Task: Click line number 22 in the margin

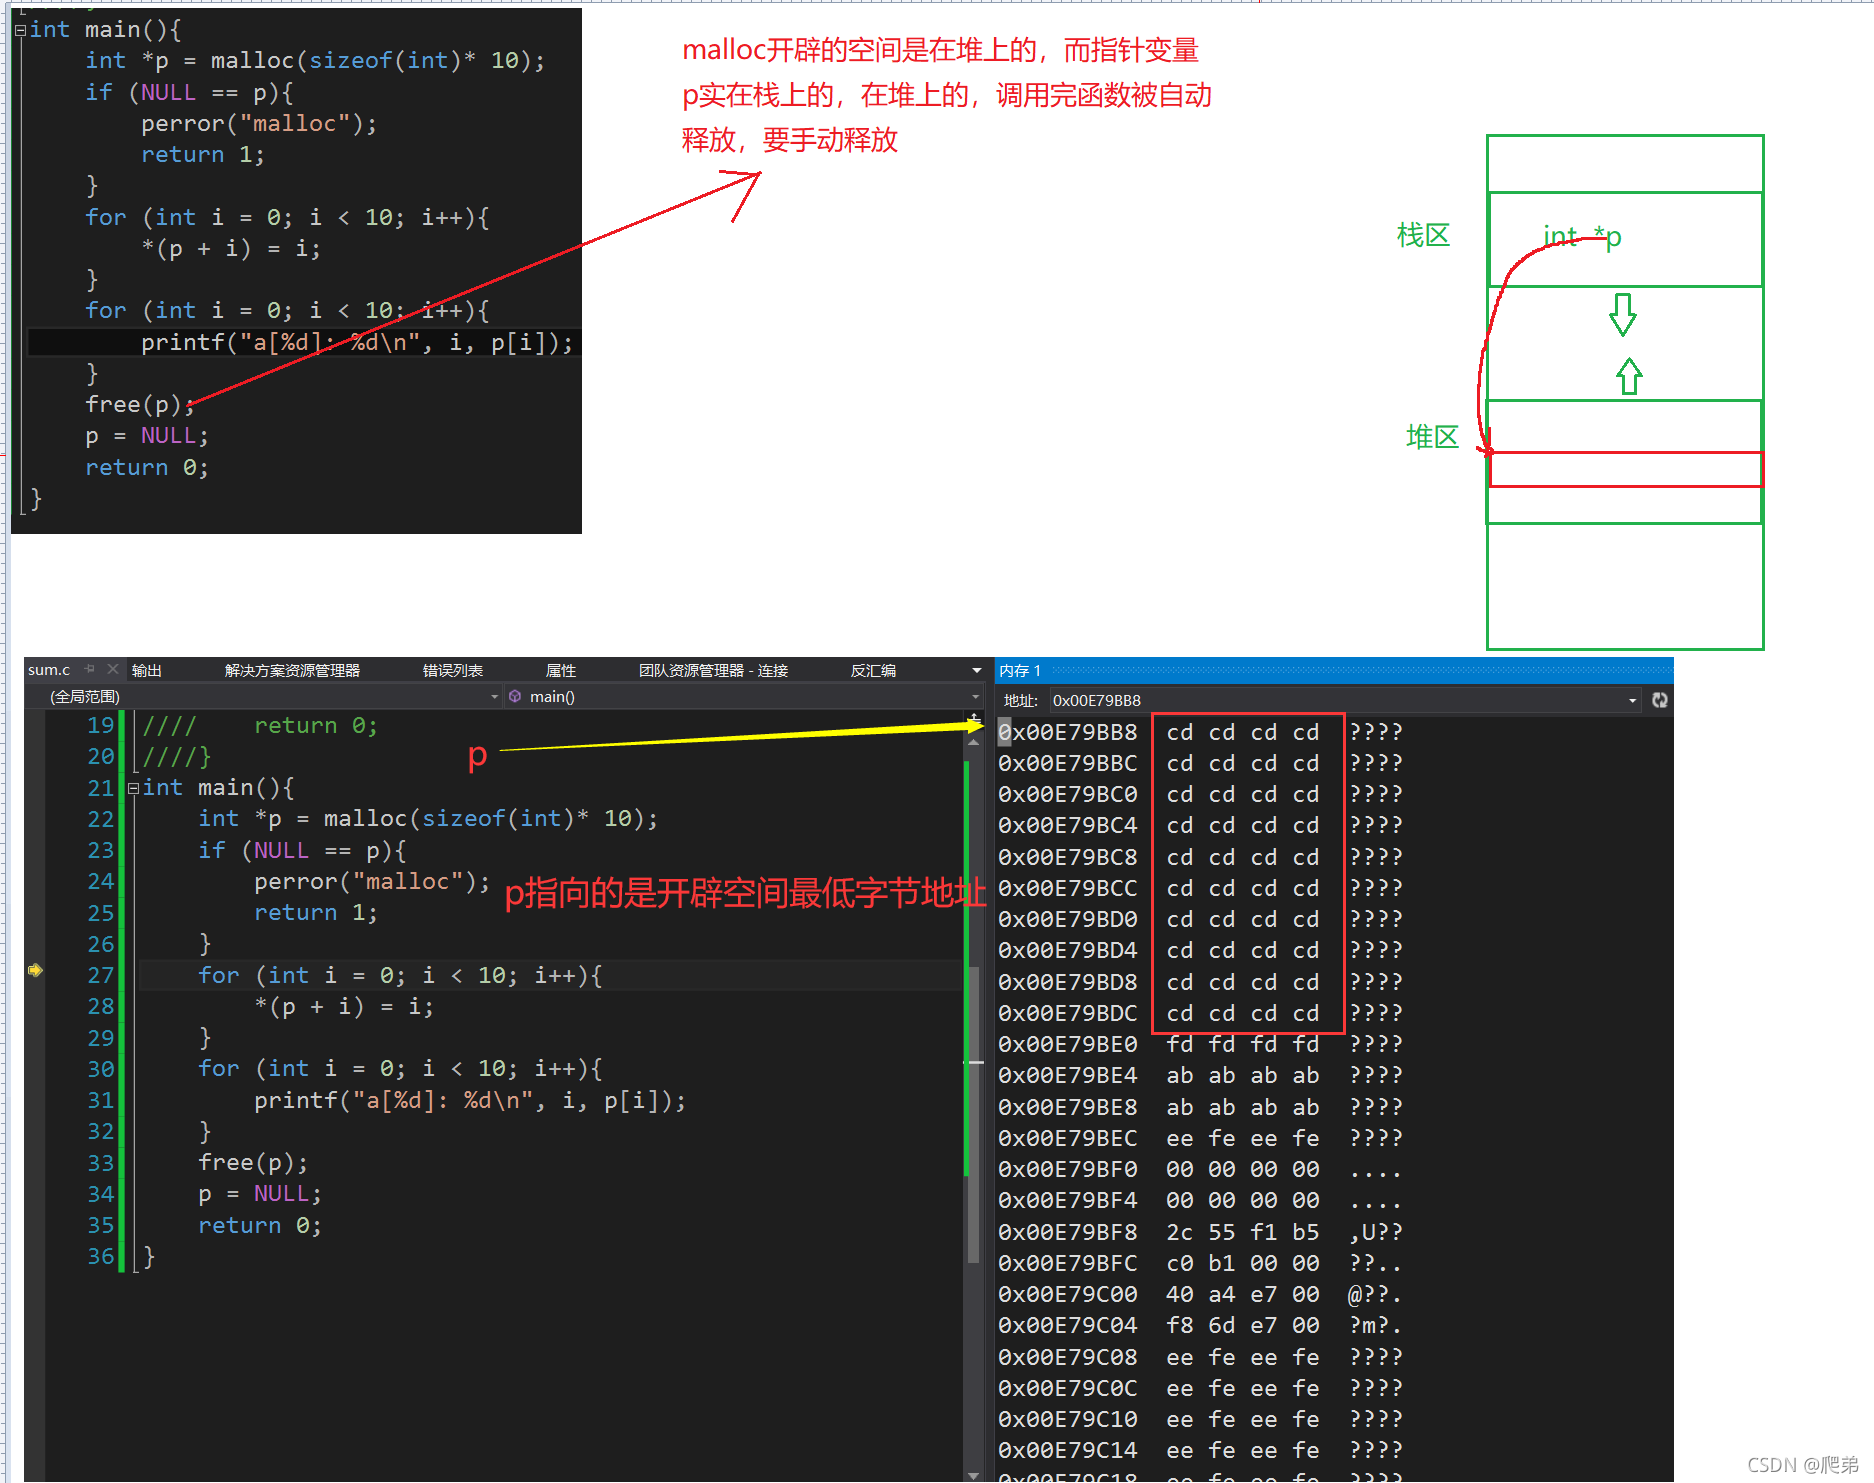Action: pos(101,819)
